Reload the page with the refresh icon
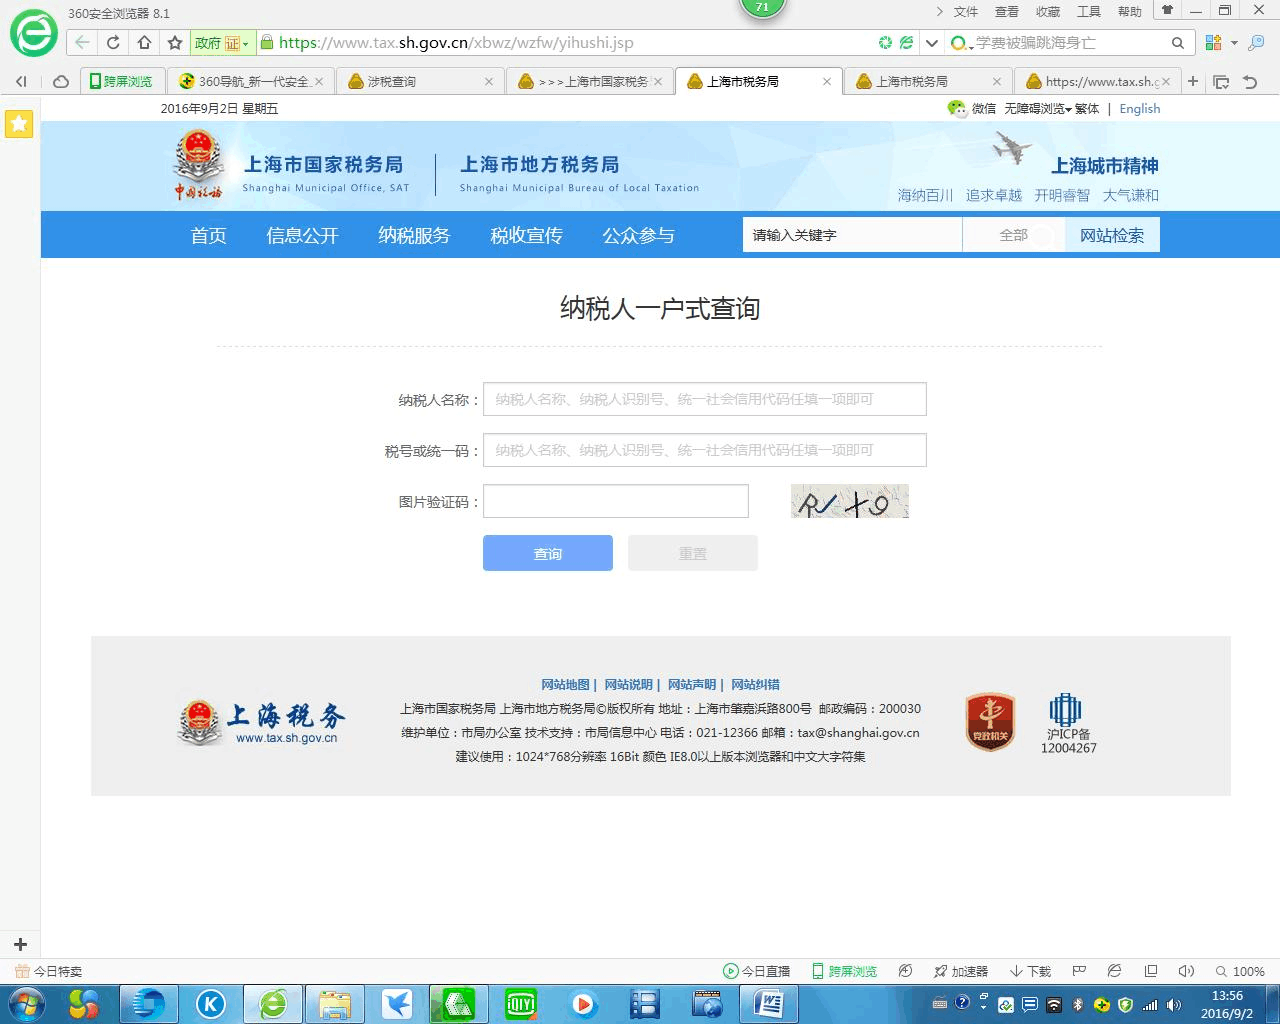1280x1024 pixels. pos(113,43)
